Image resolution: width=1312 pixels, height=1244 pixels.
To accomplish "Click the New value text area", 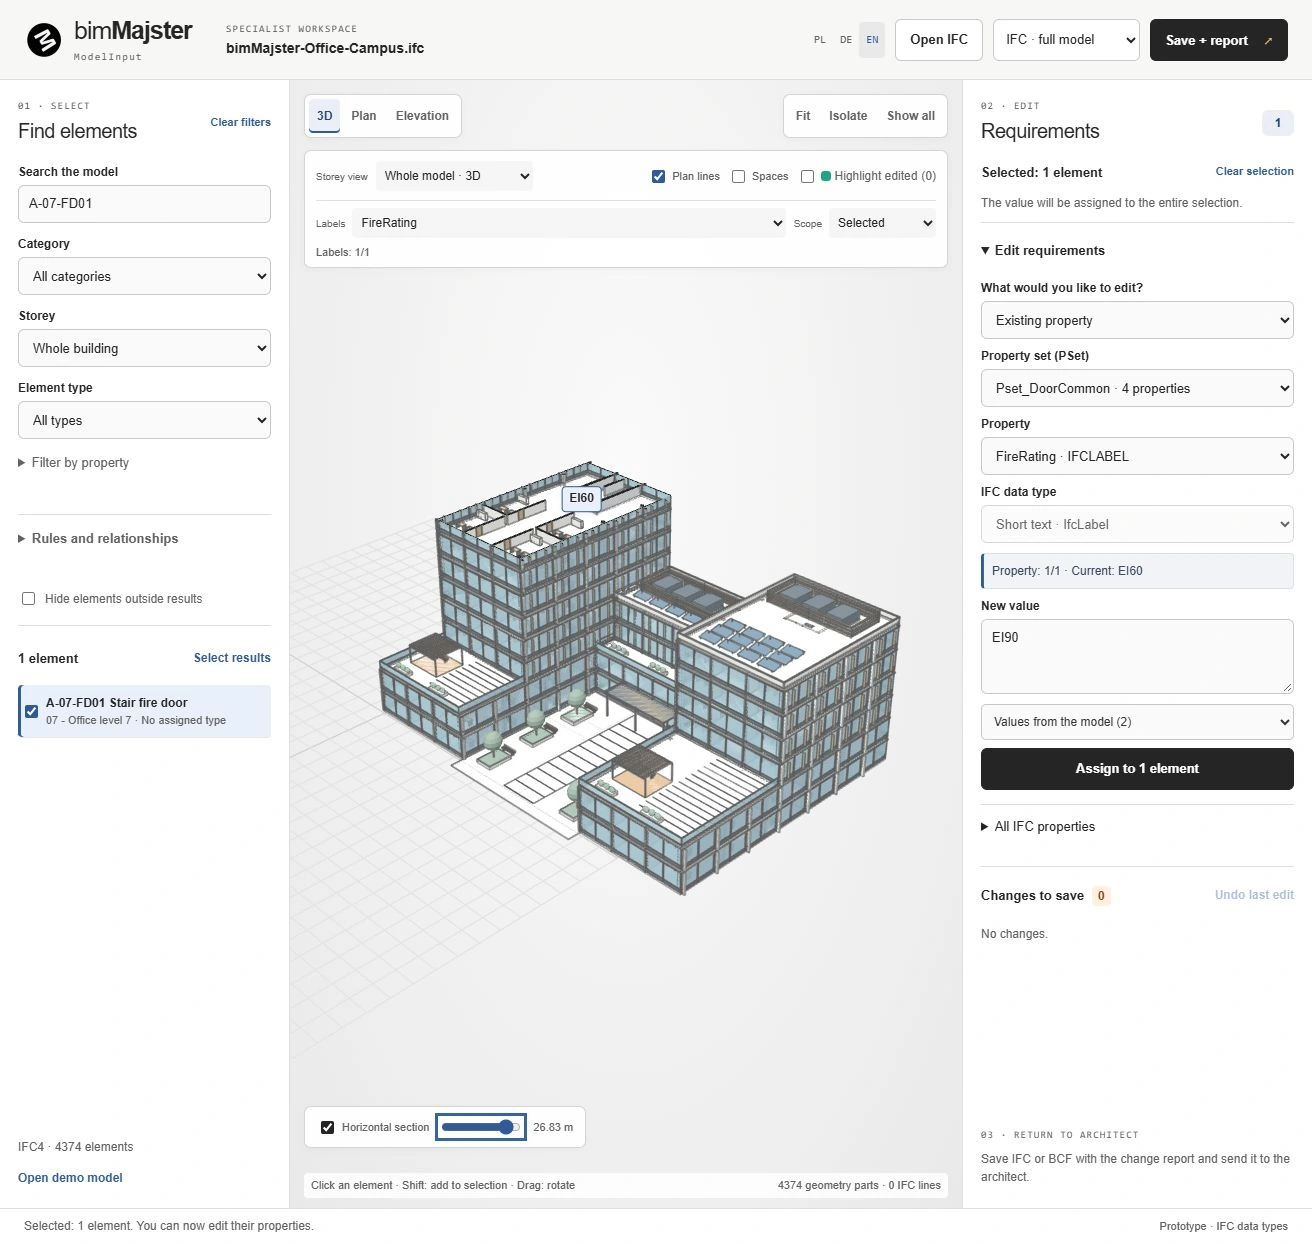I will pos(1137,657).
